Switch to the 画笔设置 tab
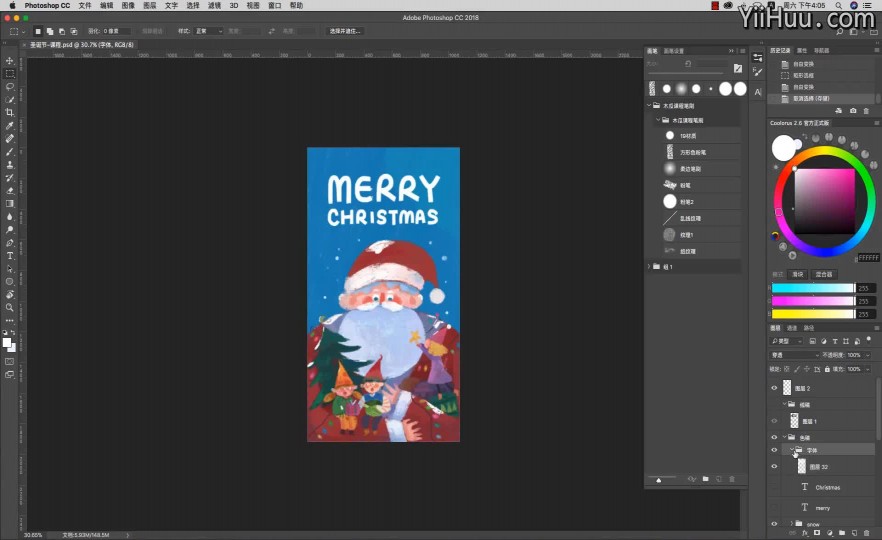The height and width of the screenshot is (540, 882). coord(673,51)
